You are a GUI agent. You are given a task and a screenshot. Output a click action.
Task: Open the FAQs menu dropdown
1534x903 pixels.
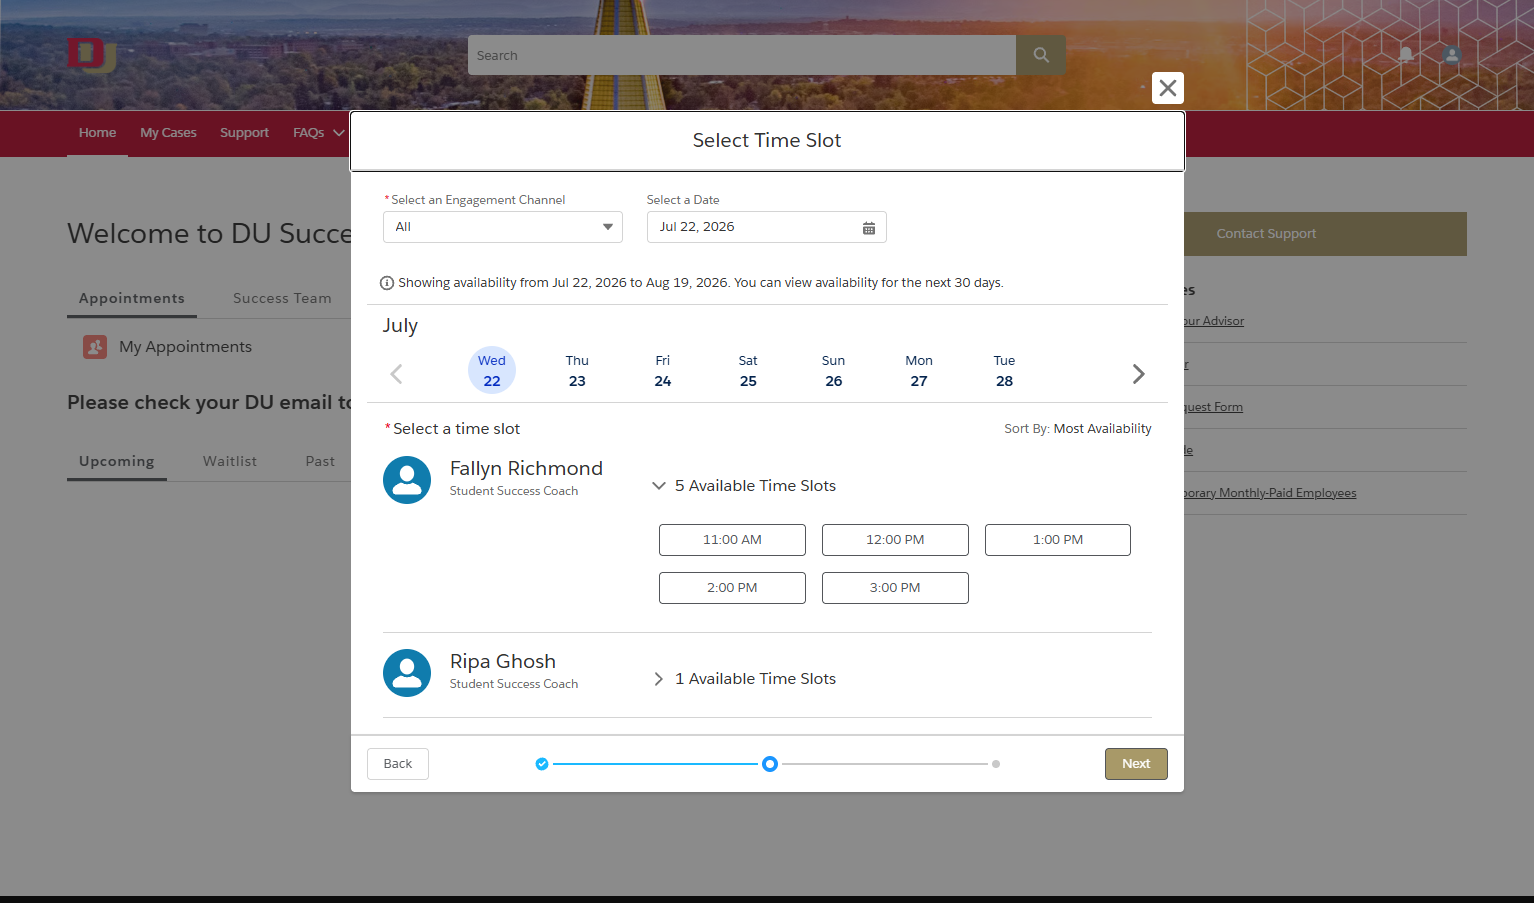[x=318, y=133]
